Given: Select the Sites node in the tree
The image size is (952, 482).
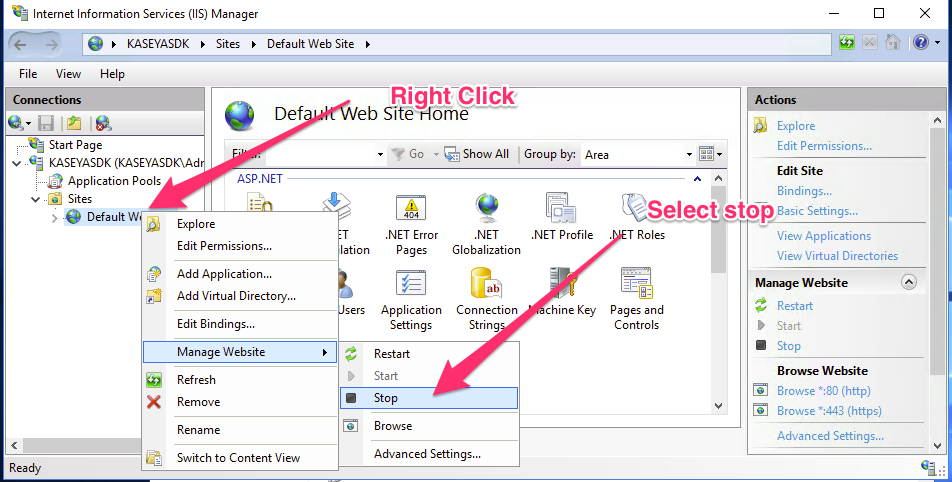Looking at the screenshot, I should (x=80, y=199).
